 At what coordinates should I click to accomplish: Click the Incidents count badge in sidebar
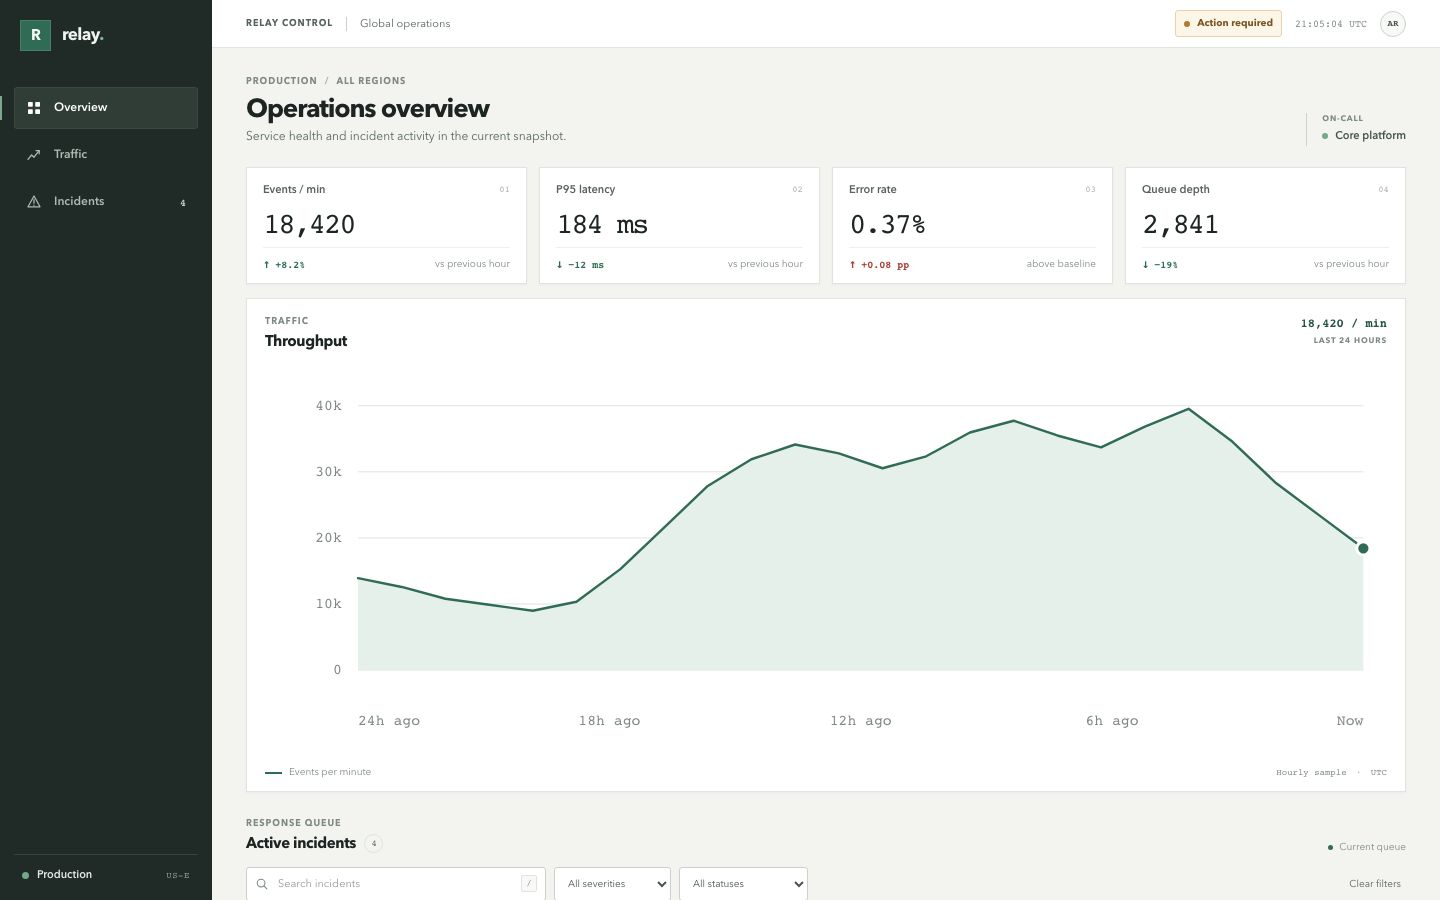[x=183, y=203]
